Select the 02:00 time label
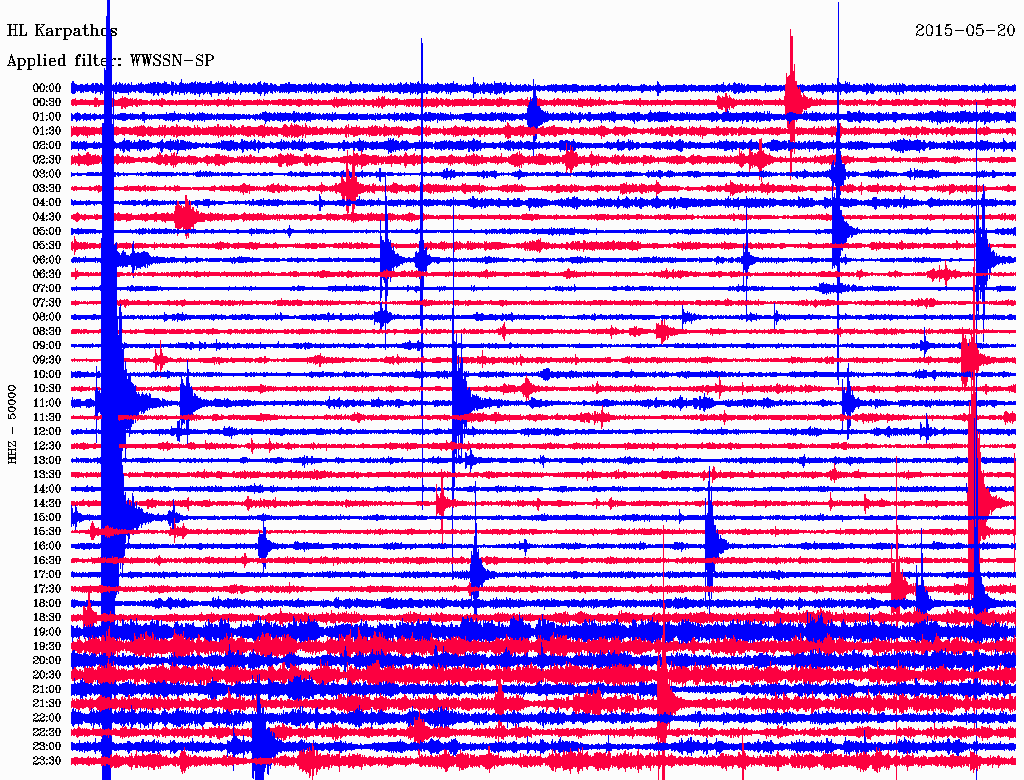Image resolution: width=1024 pixels, height=780 pixels. (x=47, y=146)
